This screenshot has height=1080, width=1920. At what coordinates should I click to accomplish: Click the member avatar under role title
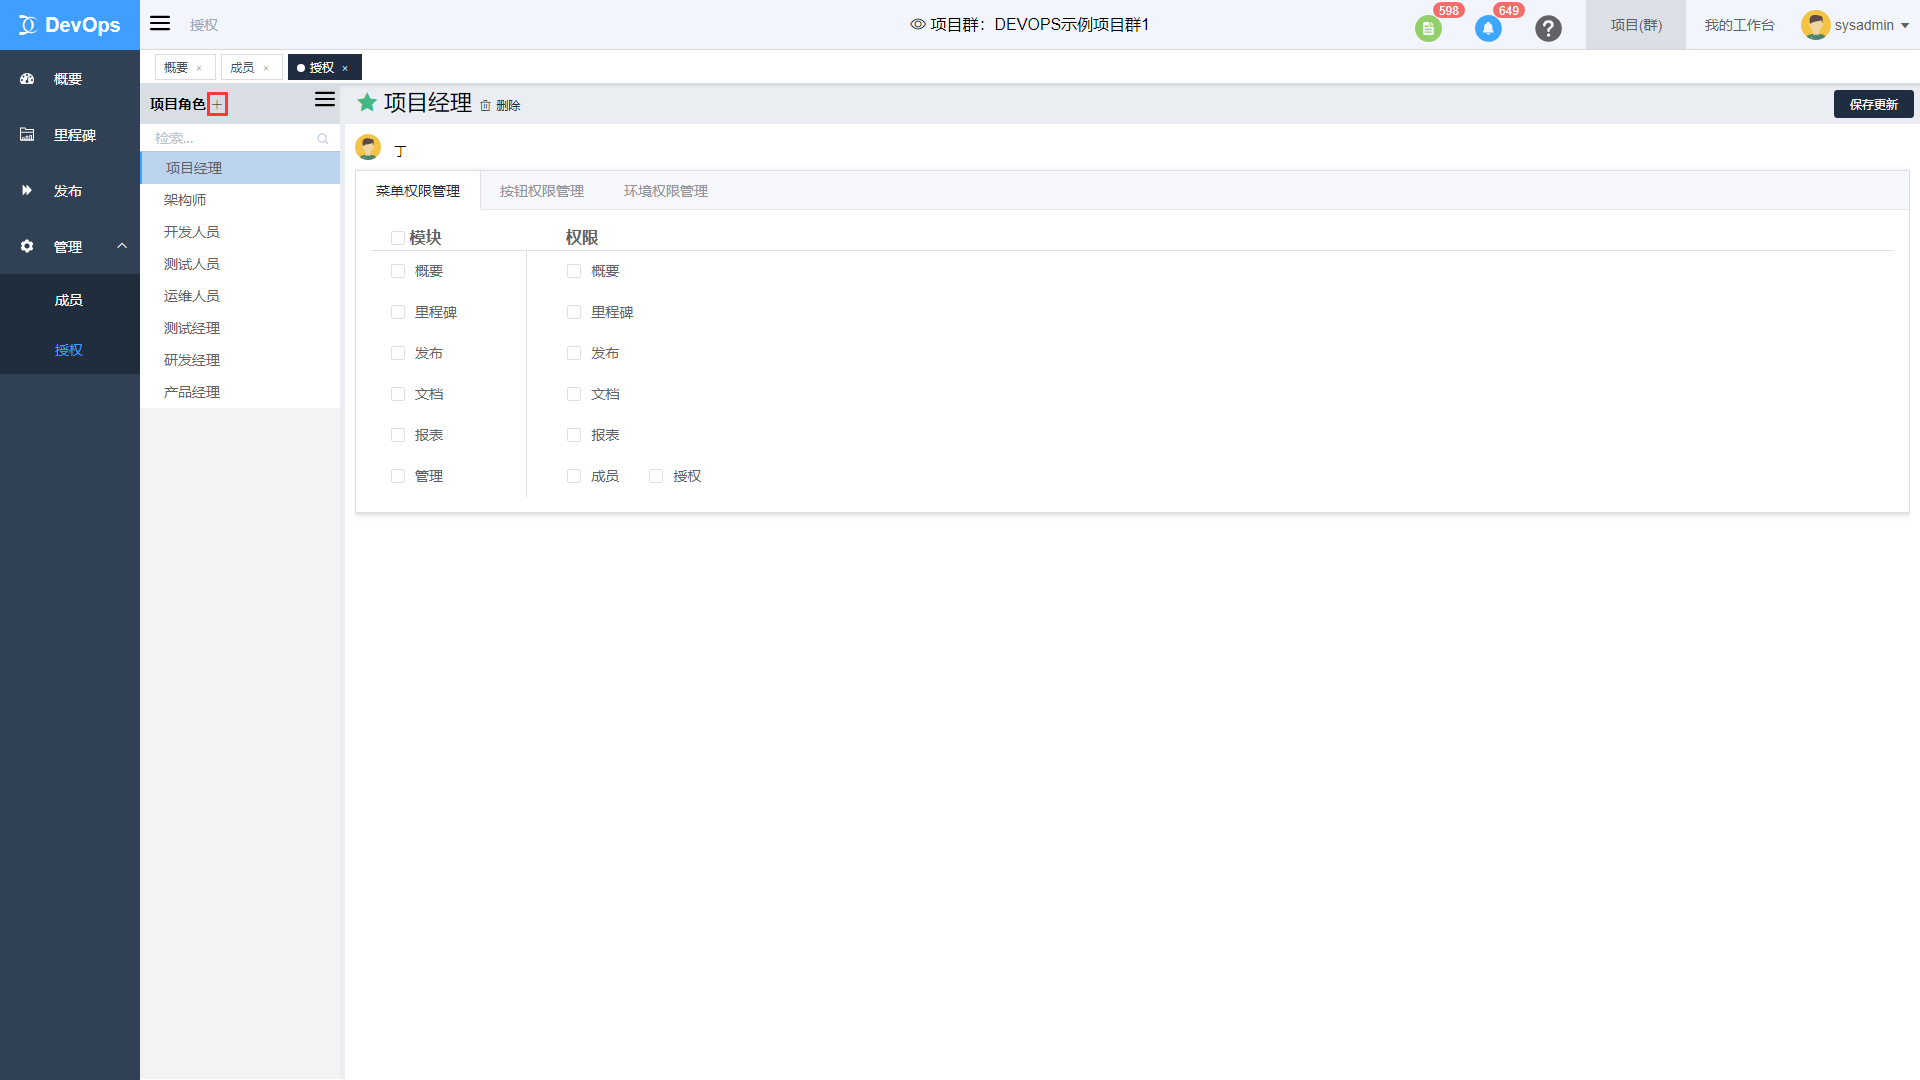[x=368, y=148]
